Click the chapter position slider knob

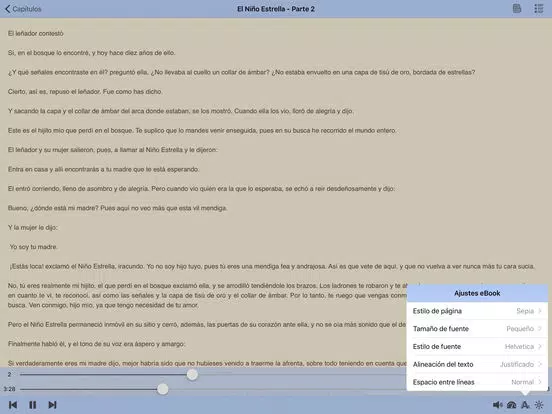click(x=192, y=375)
